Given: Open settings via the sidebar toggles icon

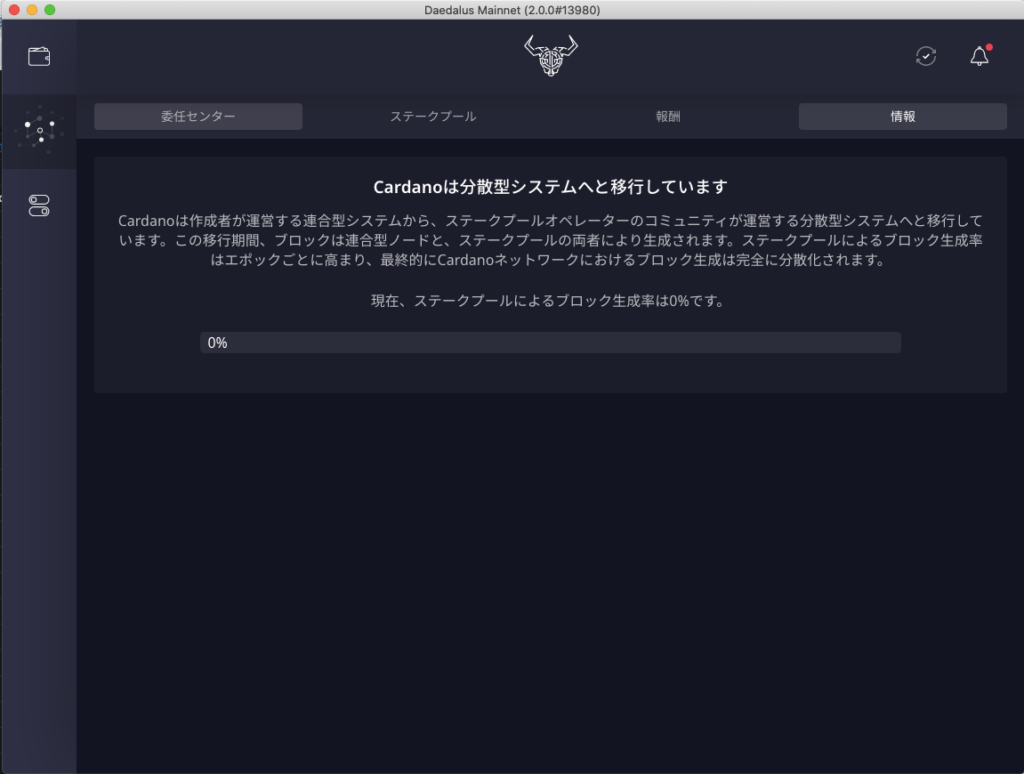Looking at the screenshot, I should tap(39, 206).
